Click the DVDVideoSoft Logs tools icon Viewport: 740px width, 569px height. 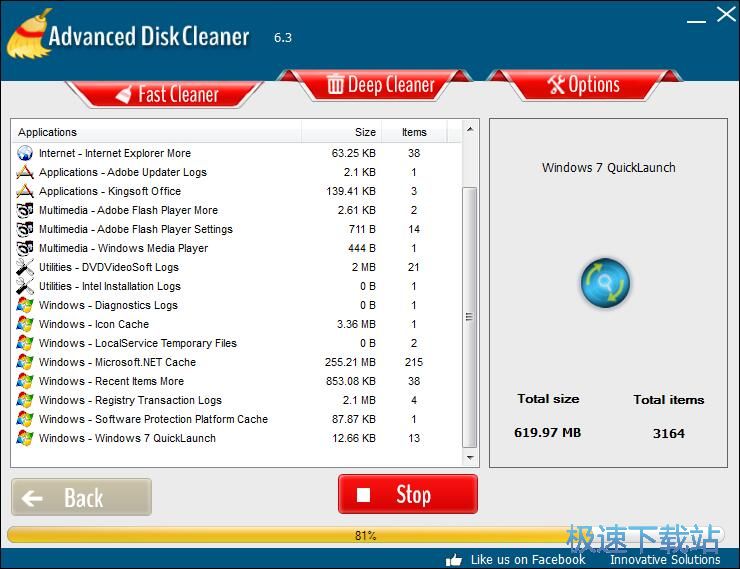click(x=25, y=267)
